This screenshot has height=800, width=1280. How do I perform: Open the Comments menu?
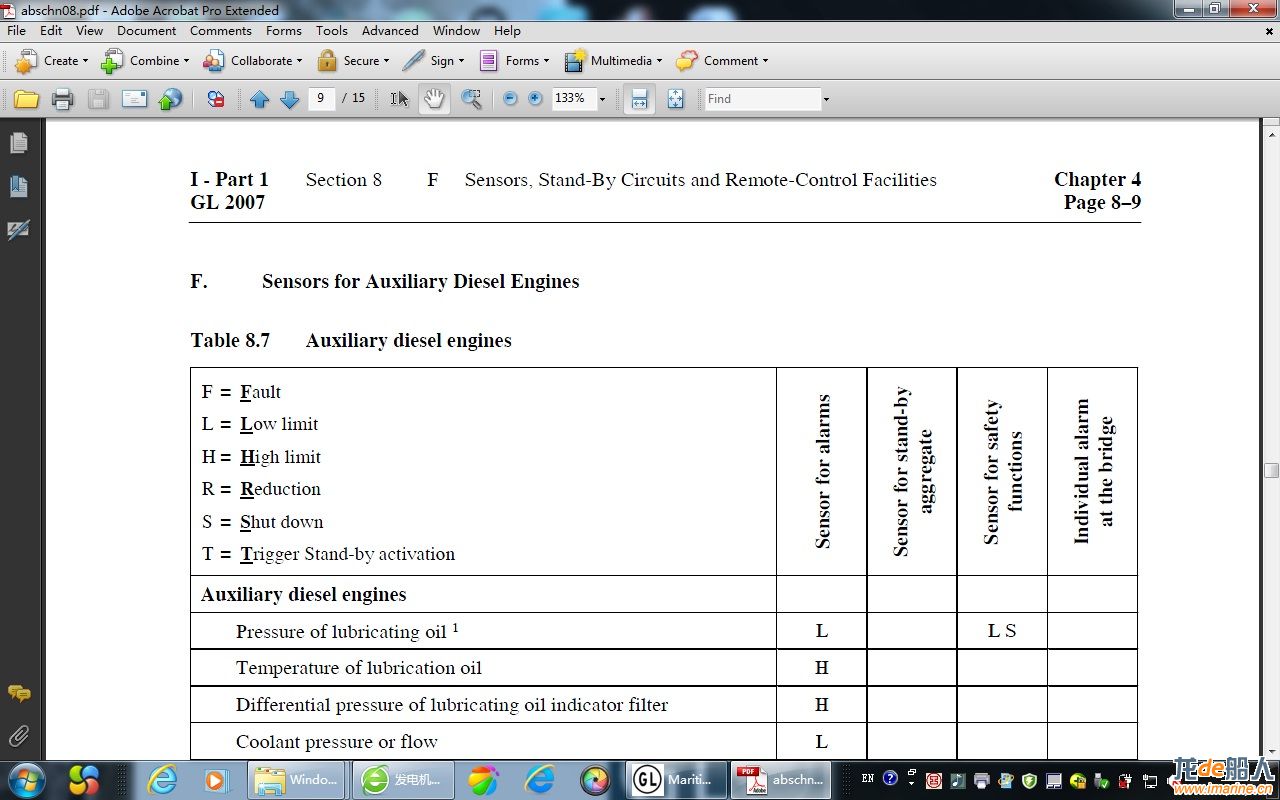point(221,31)
